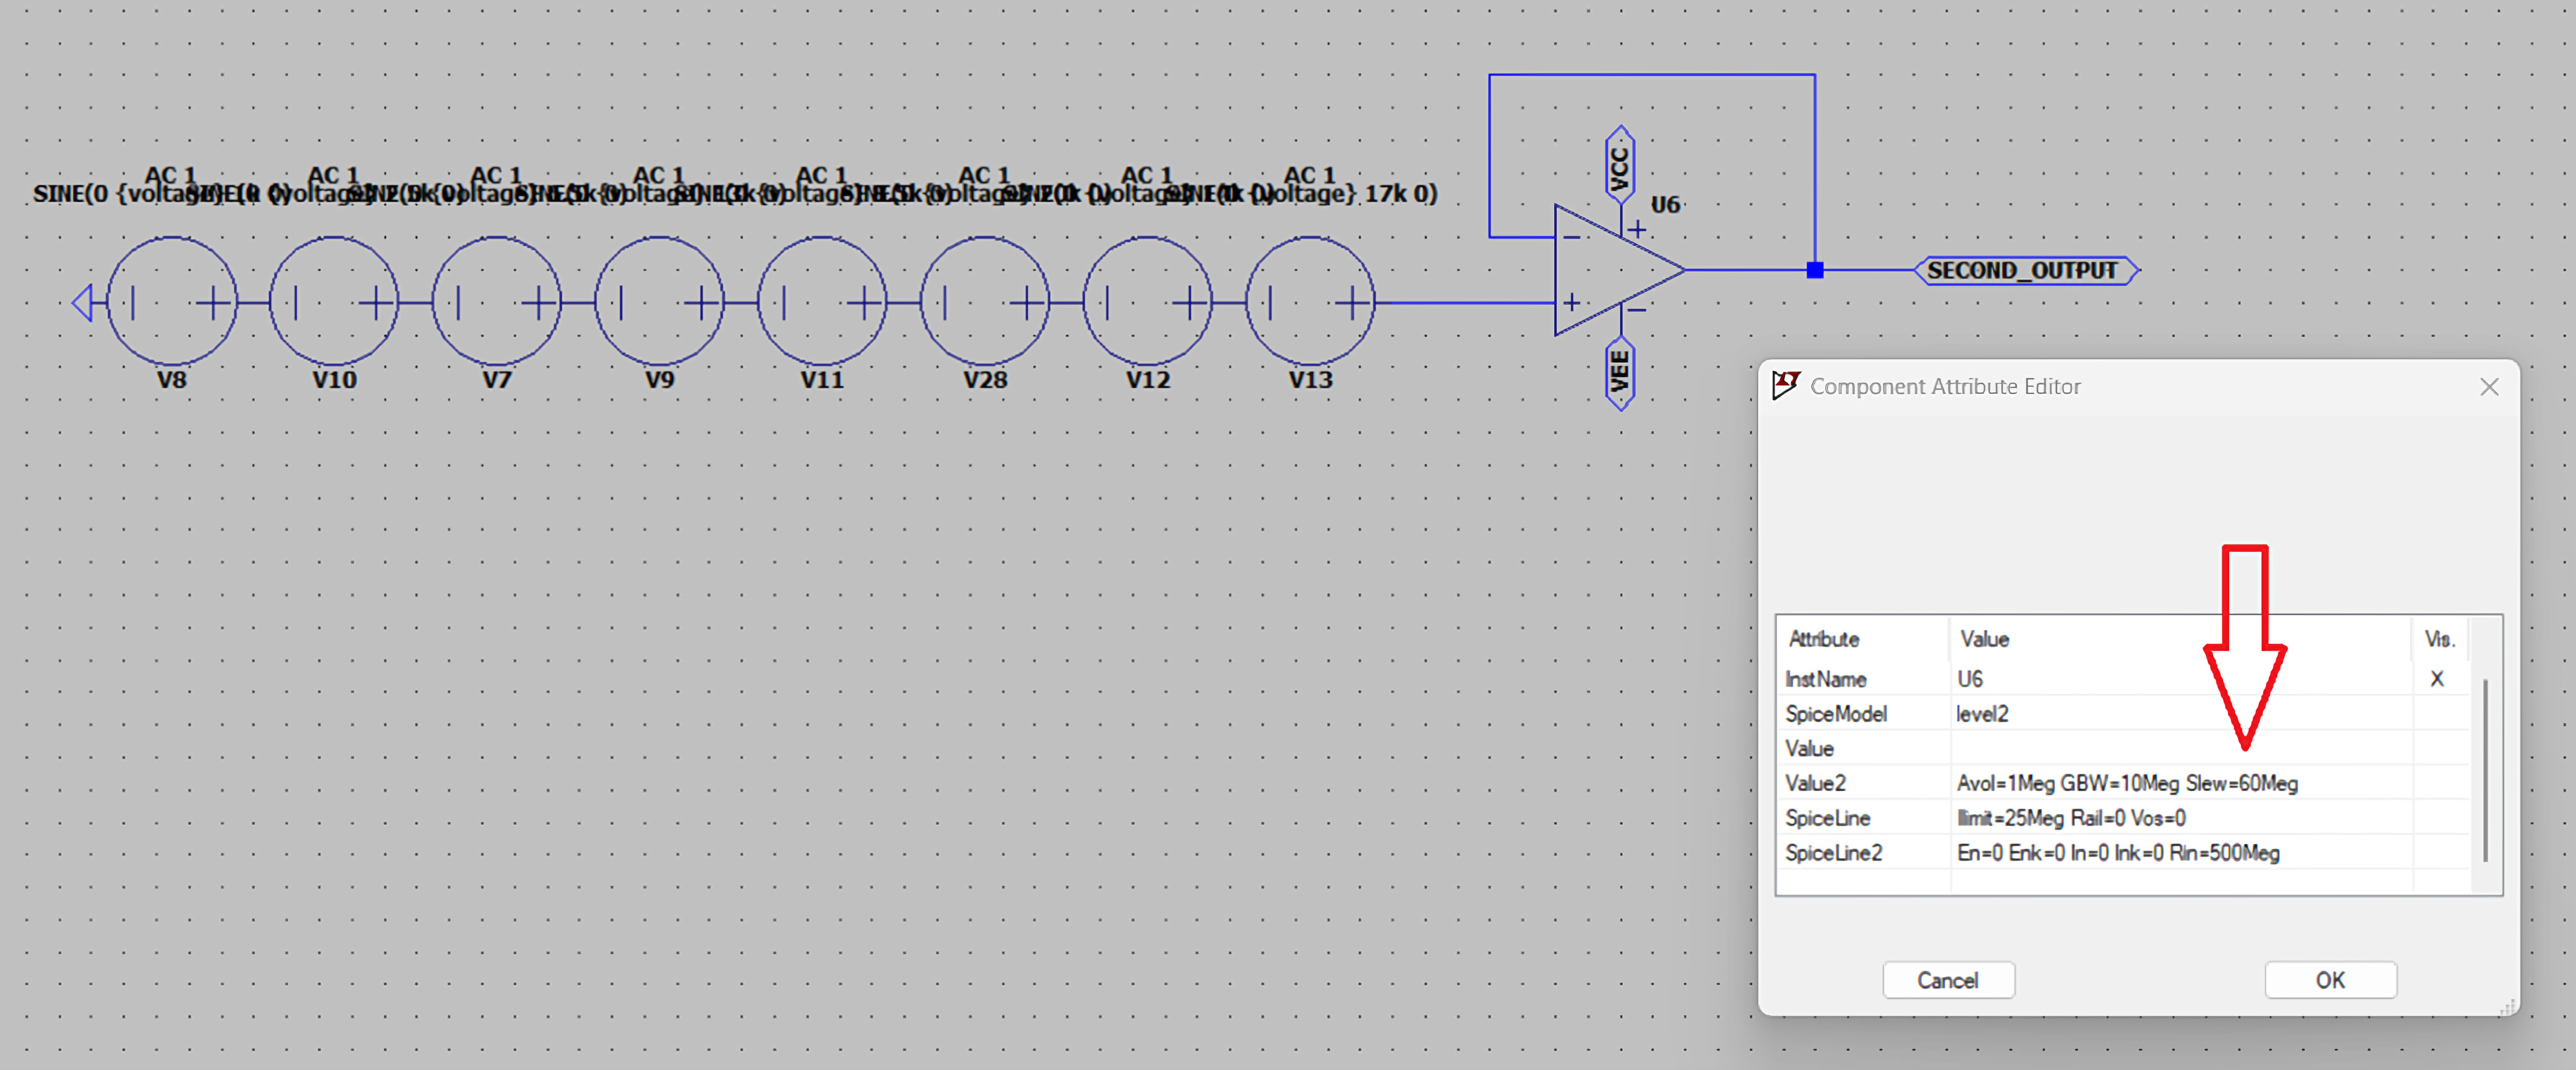The image size is (2576, 1070).
Task: Click the attribute list vertical scrollbar
Action: coord(2485,770)
